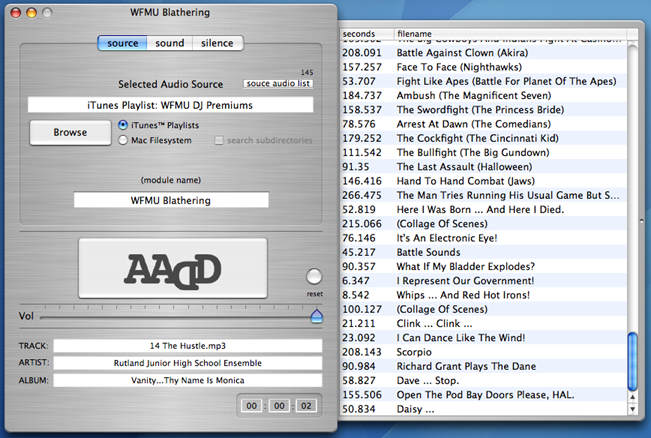This screenshot has height=438, width=651.
Task: Select Here I Was Born row
Action: (x=483, y=209)
